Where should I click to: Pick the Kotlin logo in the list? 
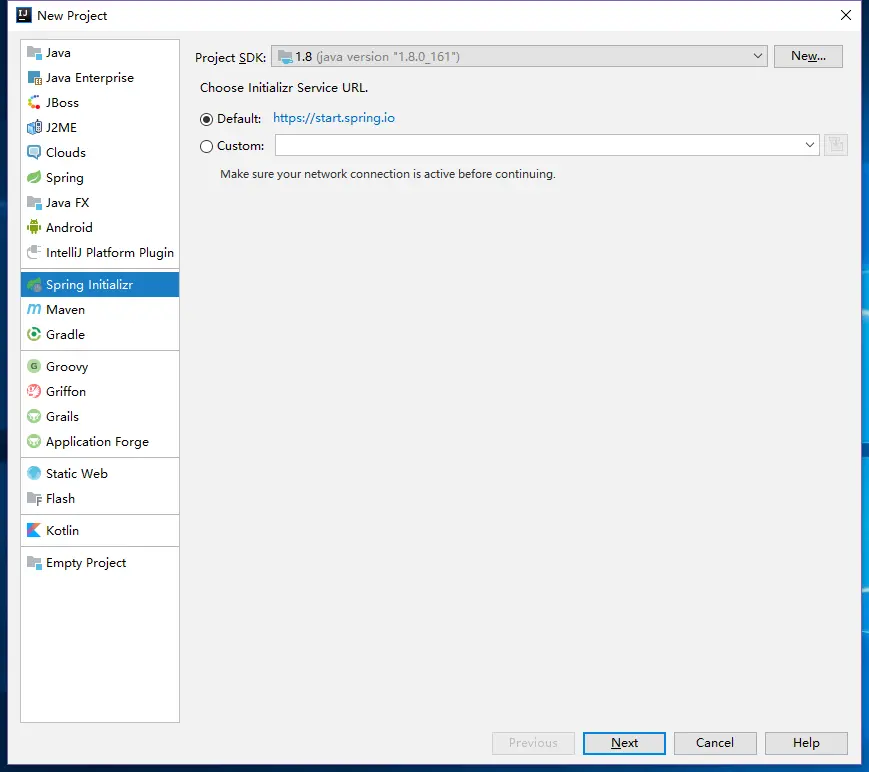click(34, 530)
